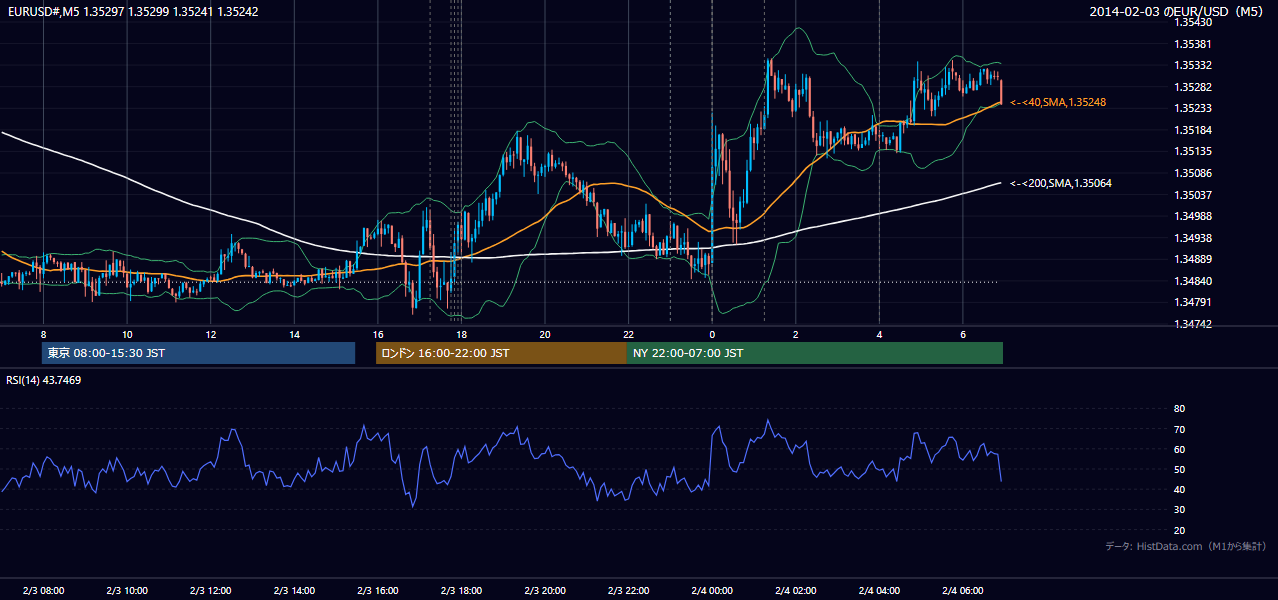This screenshot has height=600, width=1278.
Task: Click hour label 14 under the price chart
Action: click(x=294, y=334)
